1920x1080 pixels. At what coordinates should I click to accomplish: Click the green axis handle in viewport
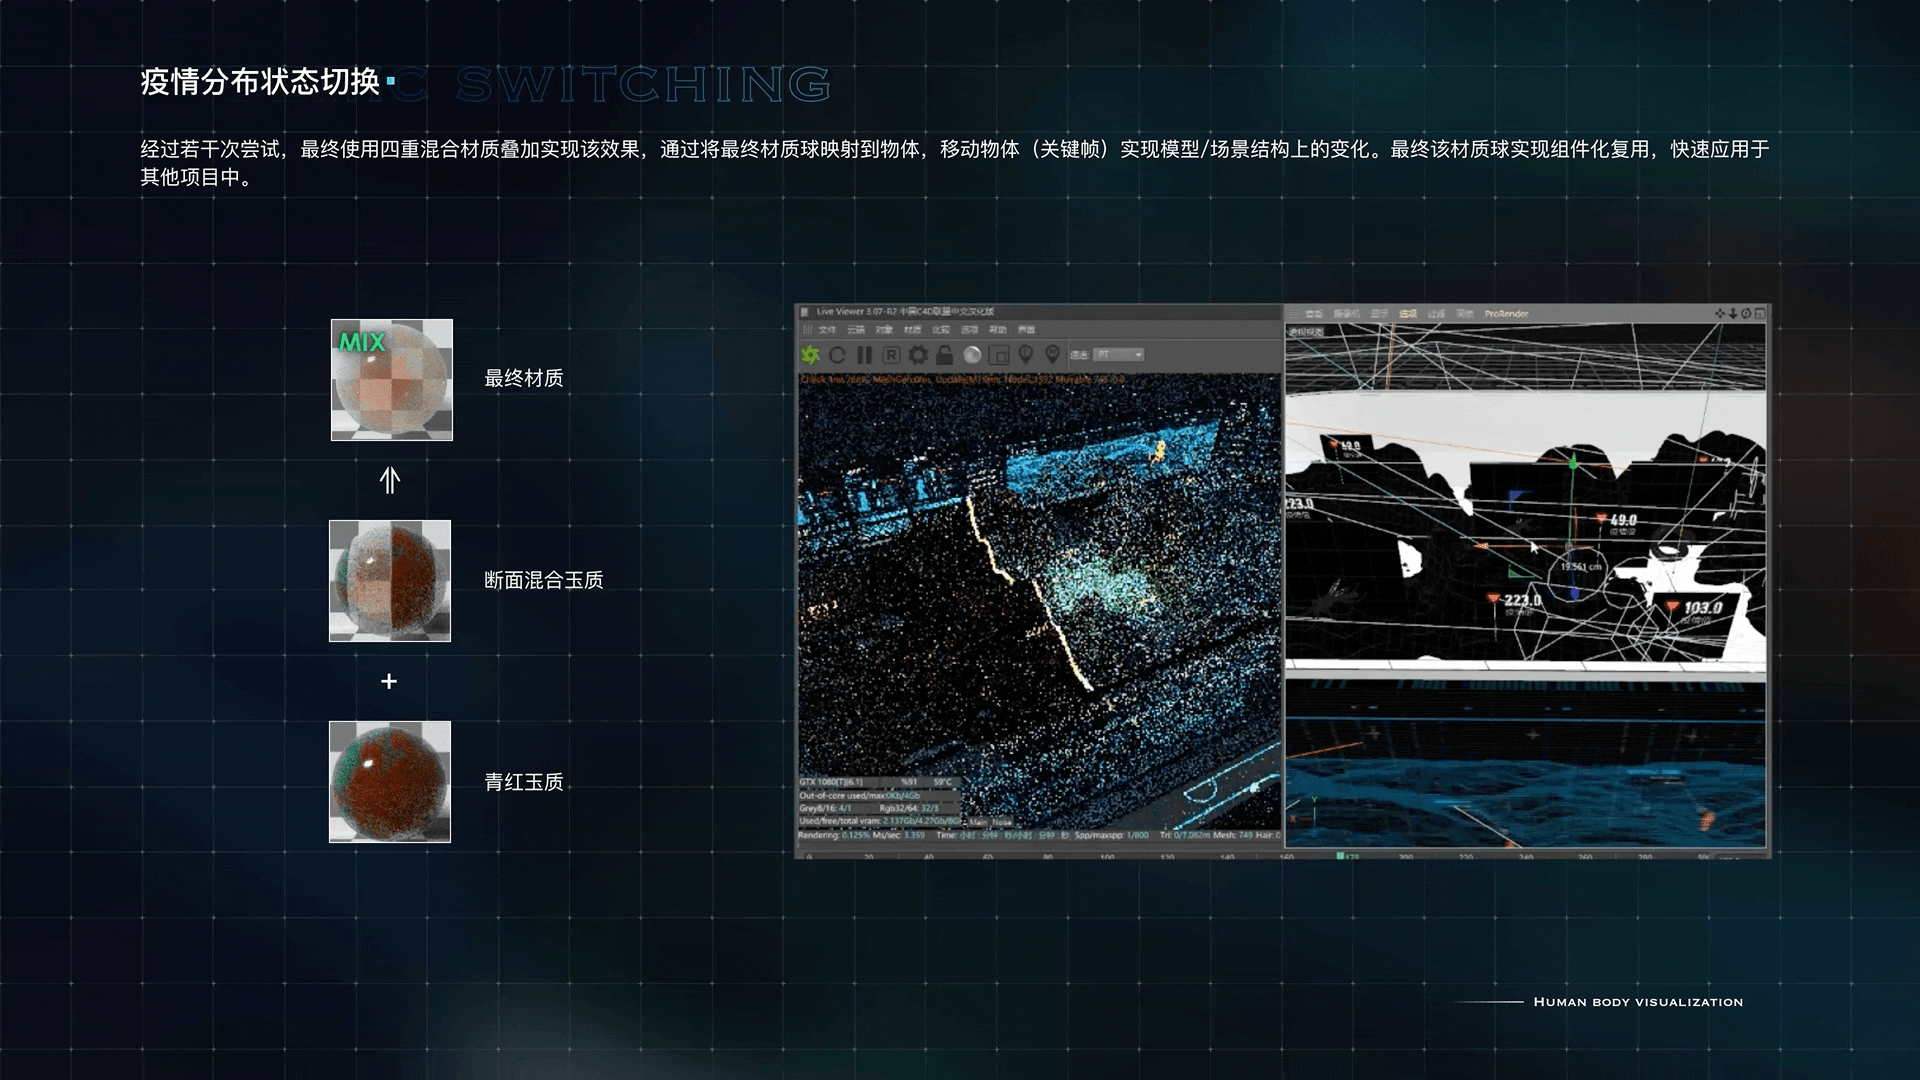point(1573,463)
